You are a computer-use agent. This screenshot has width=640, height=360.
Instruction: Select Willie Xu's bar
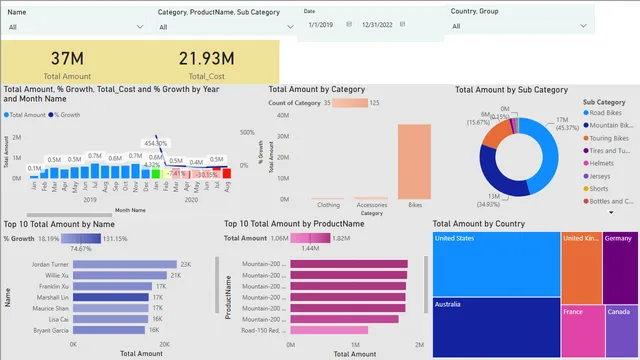click(x=120, y=276)
